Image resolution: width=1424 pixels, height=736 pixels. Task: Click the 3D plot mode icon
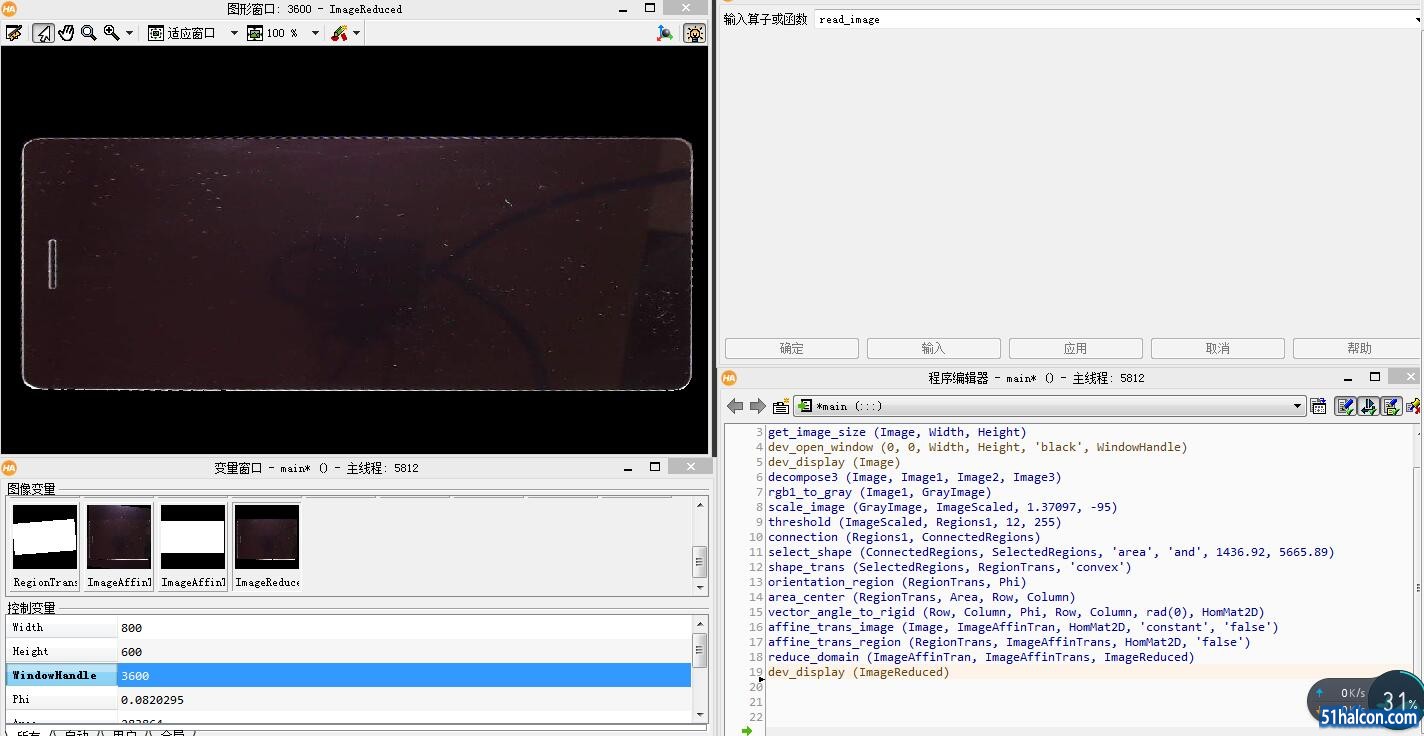pyautogui.click(x=665, y=33)
